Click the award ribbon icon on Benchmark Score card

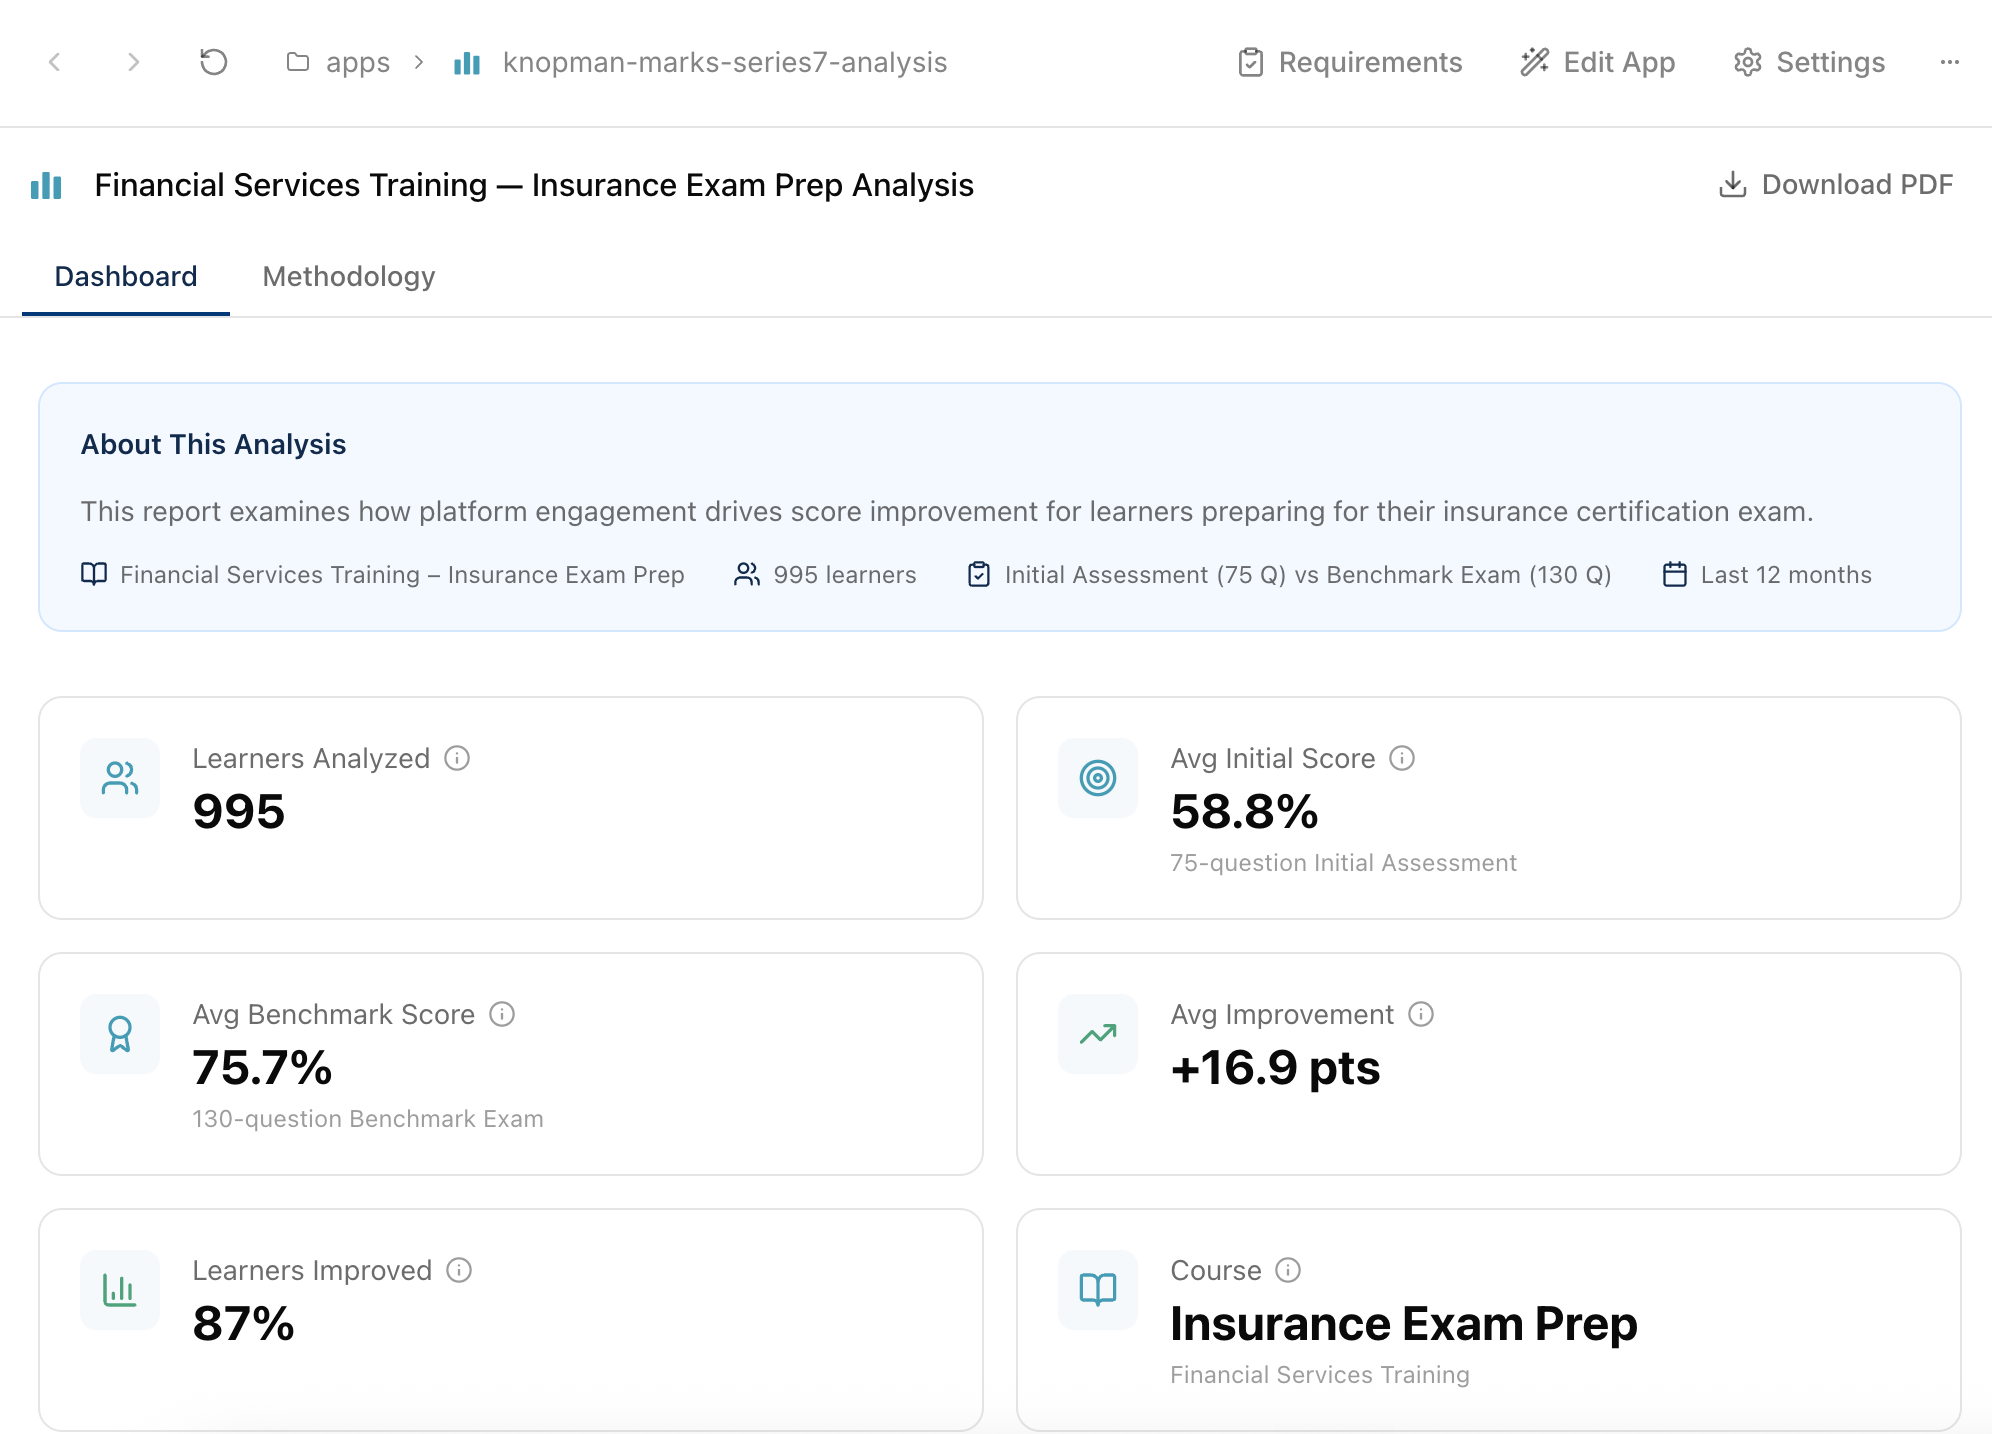click(120, 1034)
